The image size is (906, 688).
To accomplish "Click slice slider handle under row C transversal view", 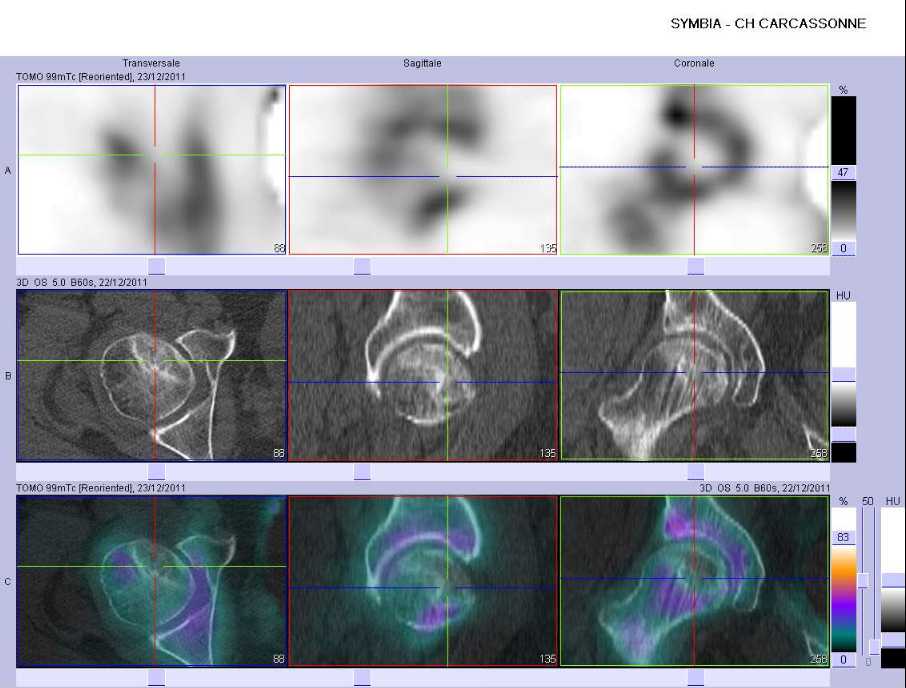I will pos(157,678).
